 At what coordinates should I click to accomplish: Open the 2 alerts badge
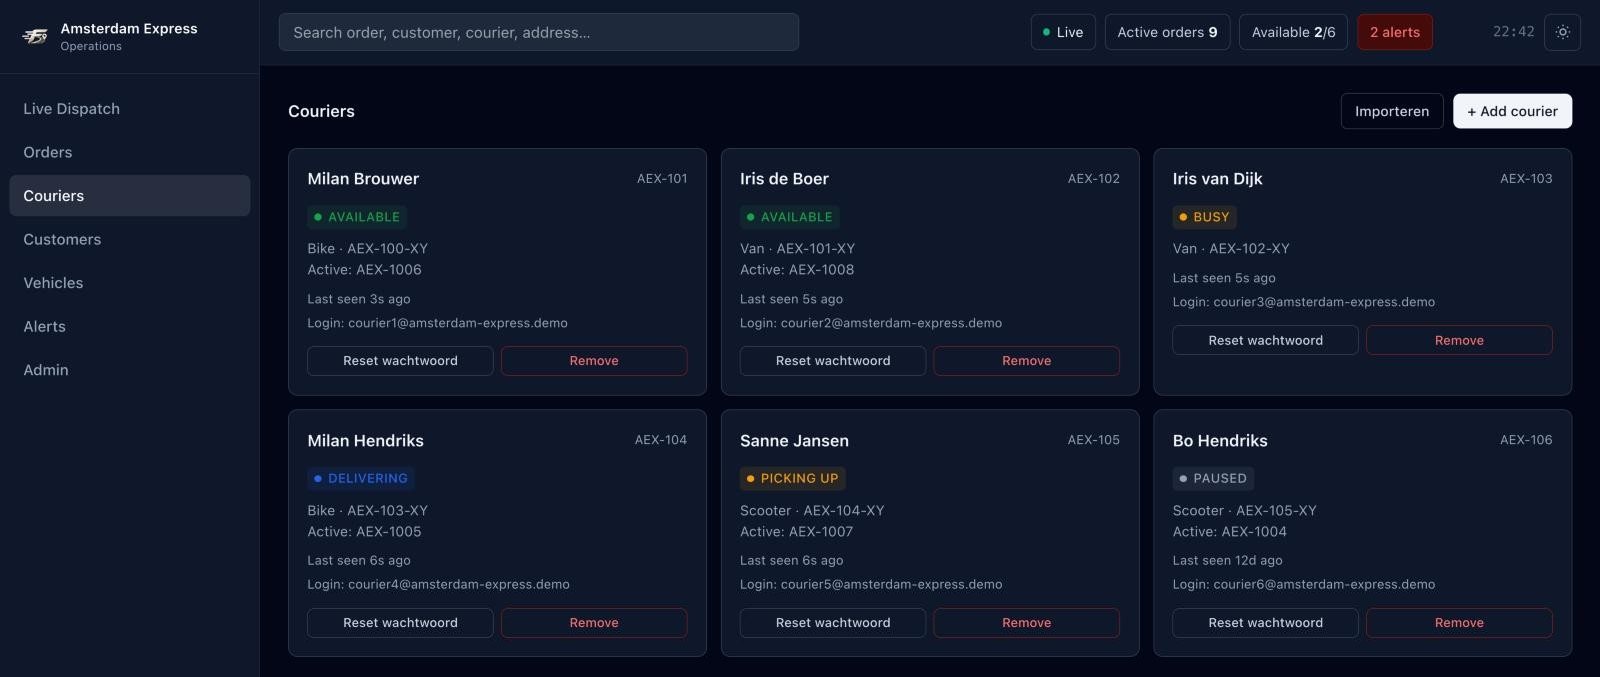click(1395, 32)
